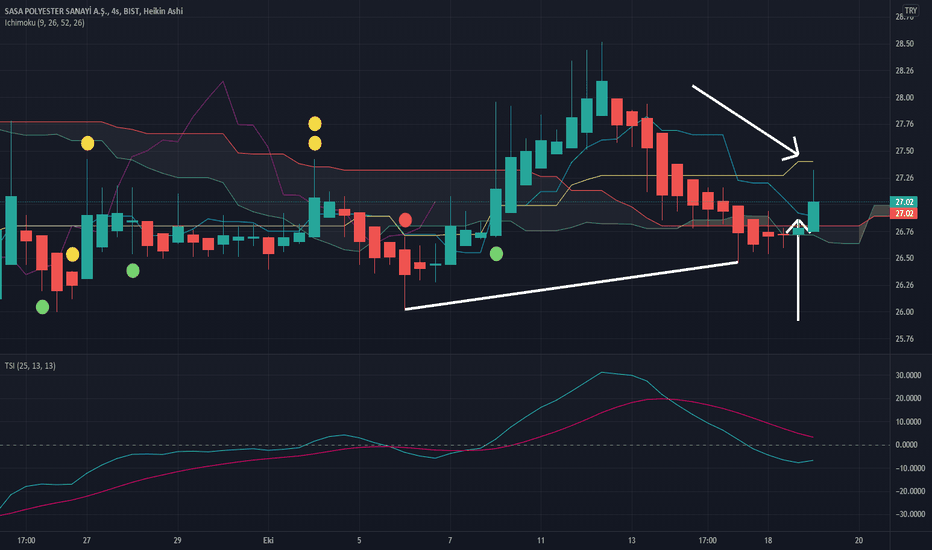Select the TSI (25, 13, 13) indicator legend
The width and height of the screenshot is (932, 550).
click(x=30, y=366)
